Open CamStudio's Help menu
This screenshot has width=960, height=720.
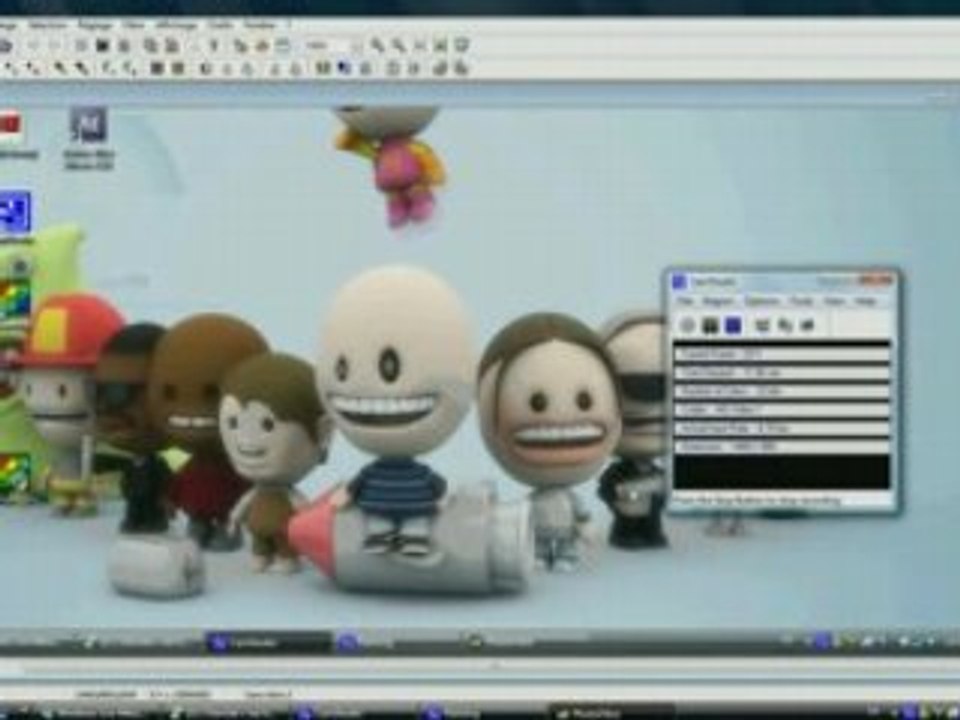[866, 301]
